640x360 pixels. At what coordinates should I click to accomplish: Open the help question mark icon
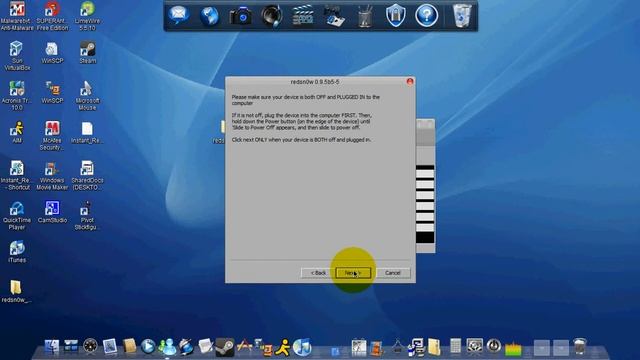click(427, 16)
